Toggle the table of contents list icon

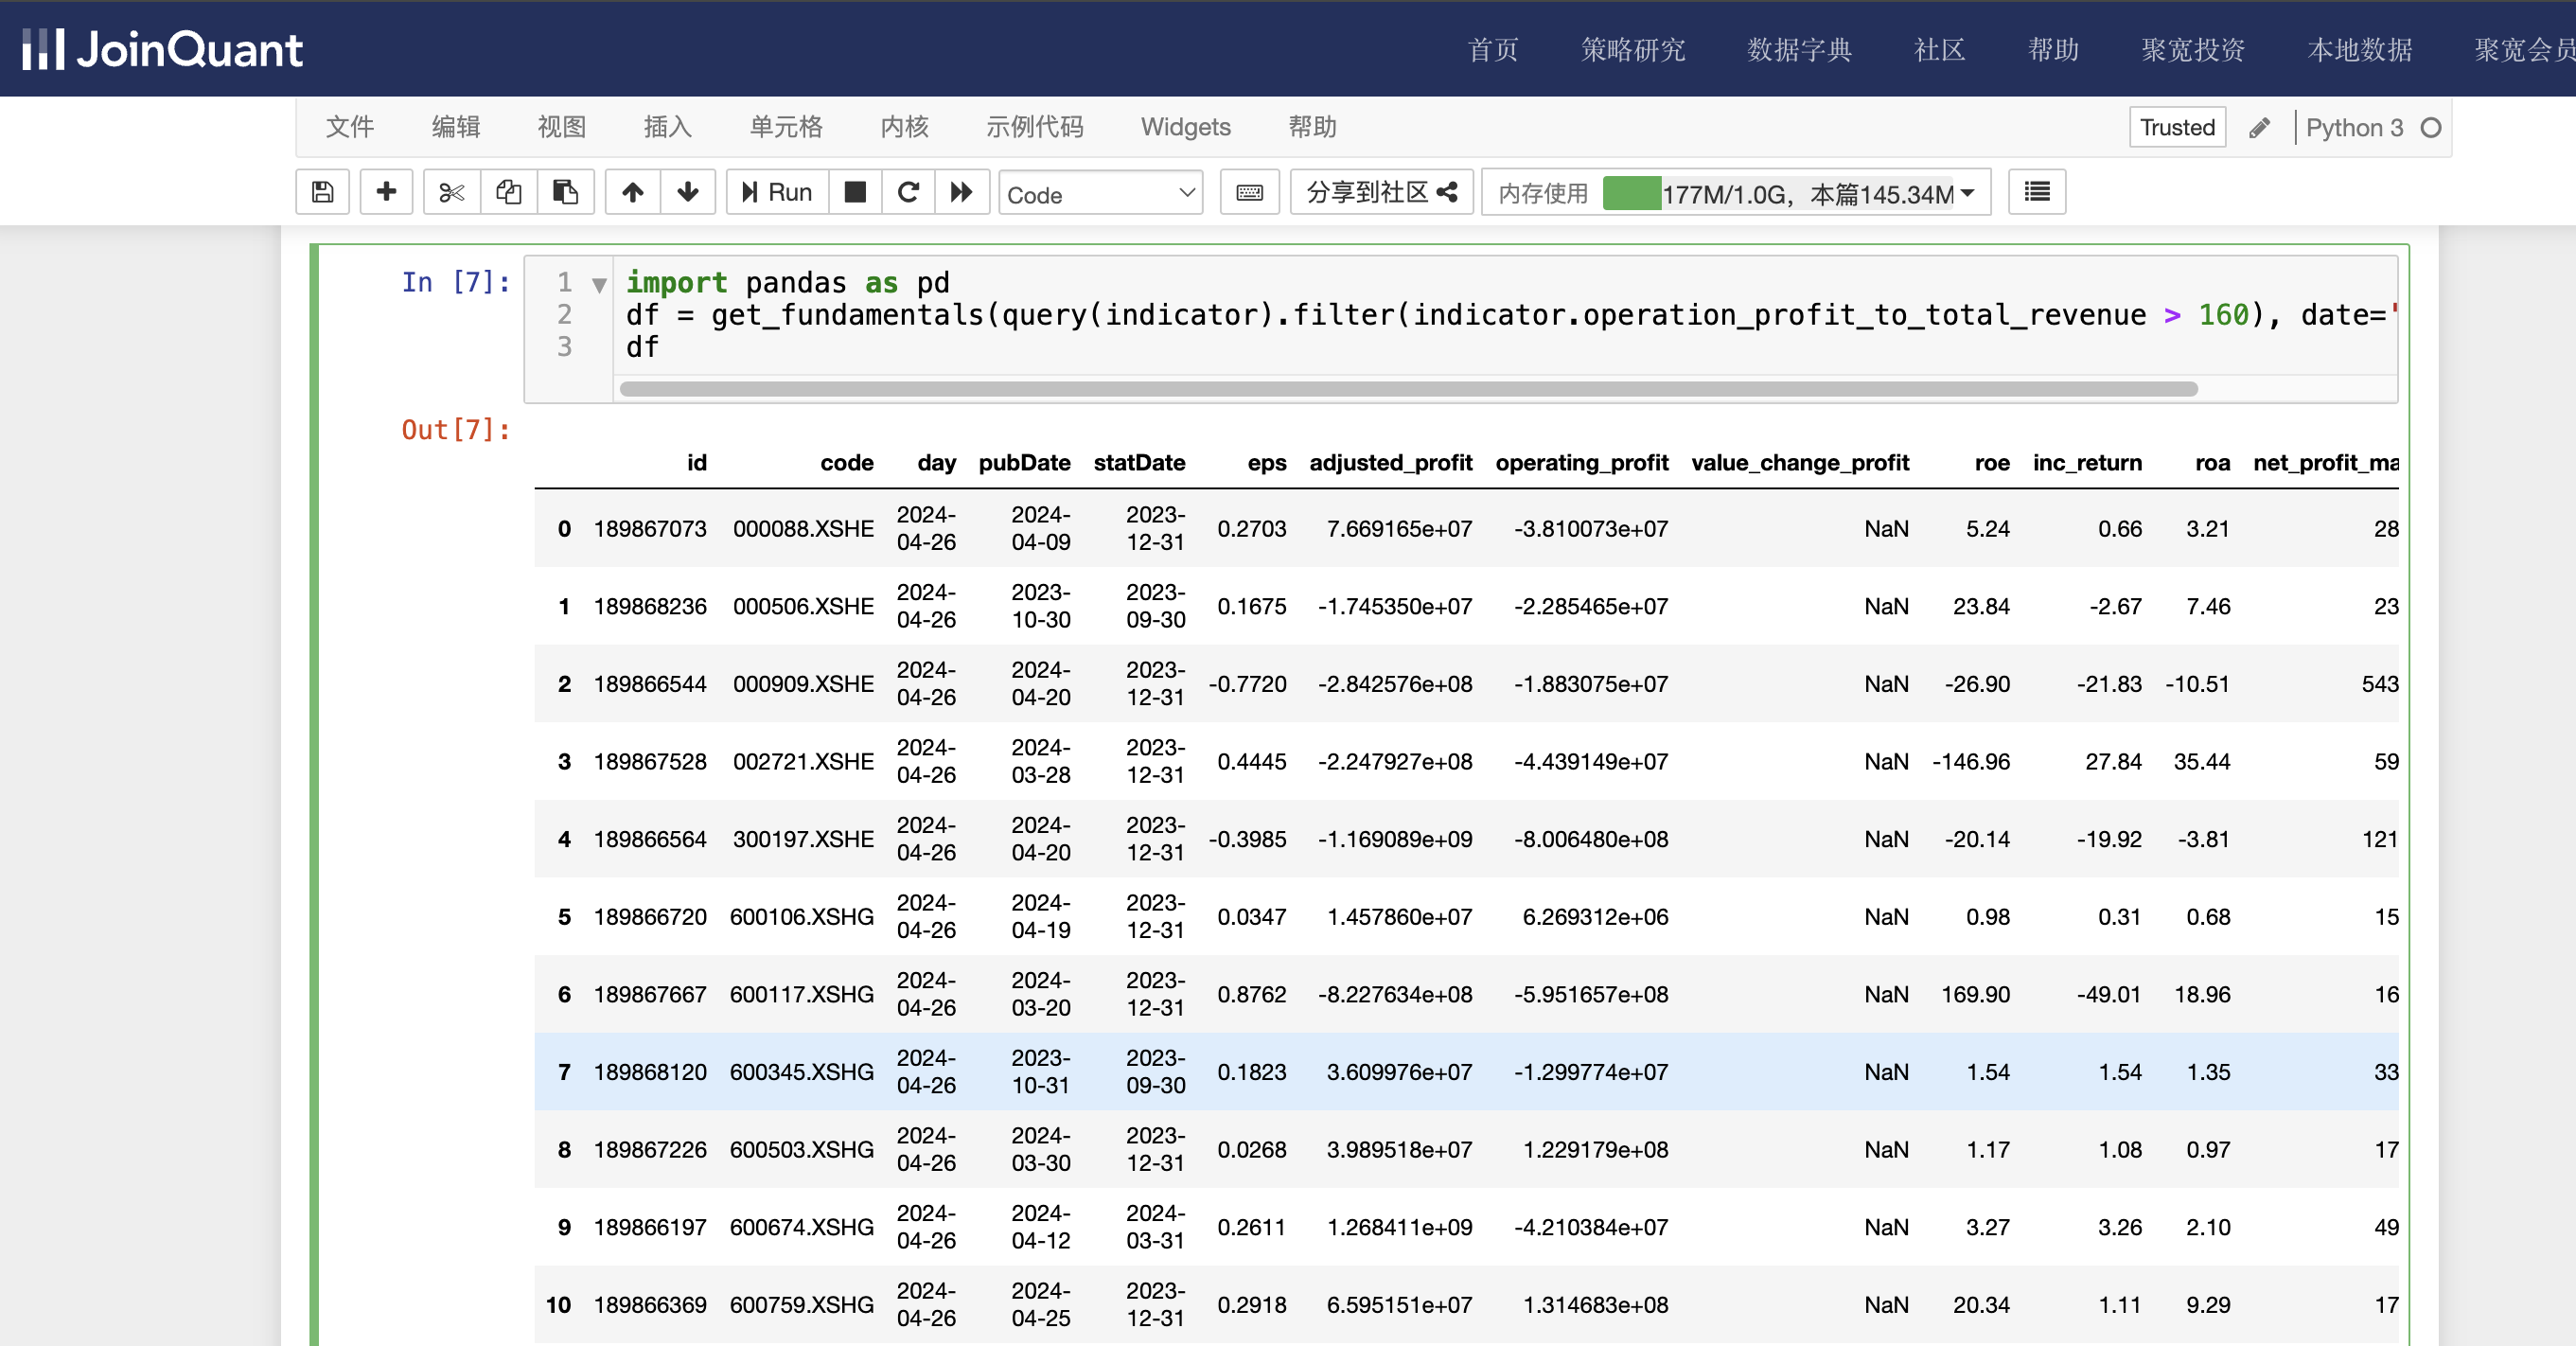point(2037,192)
